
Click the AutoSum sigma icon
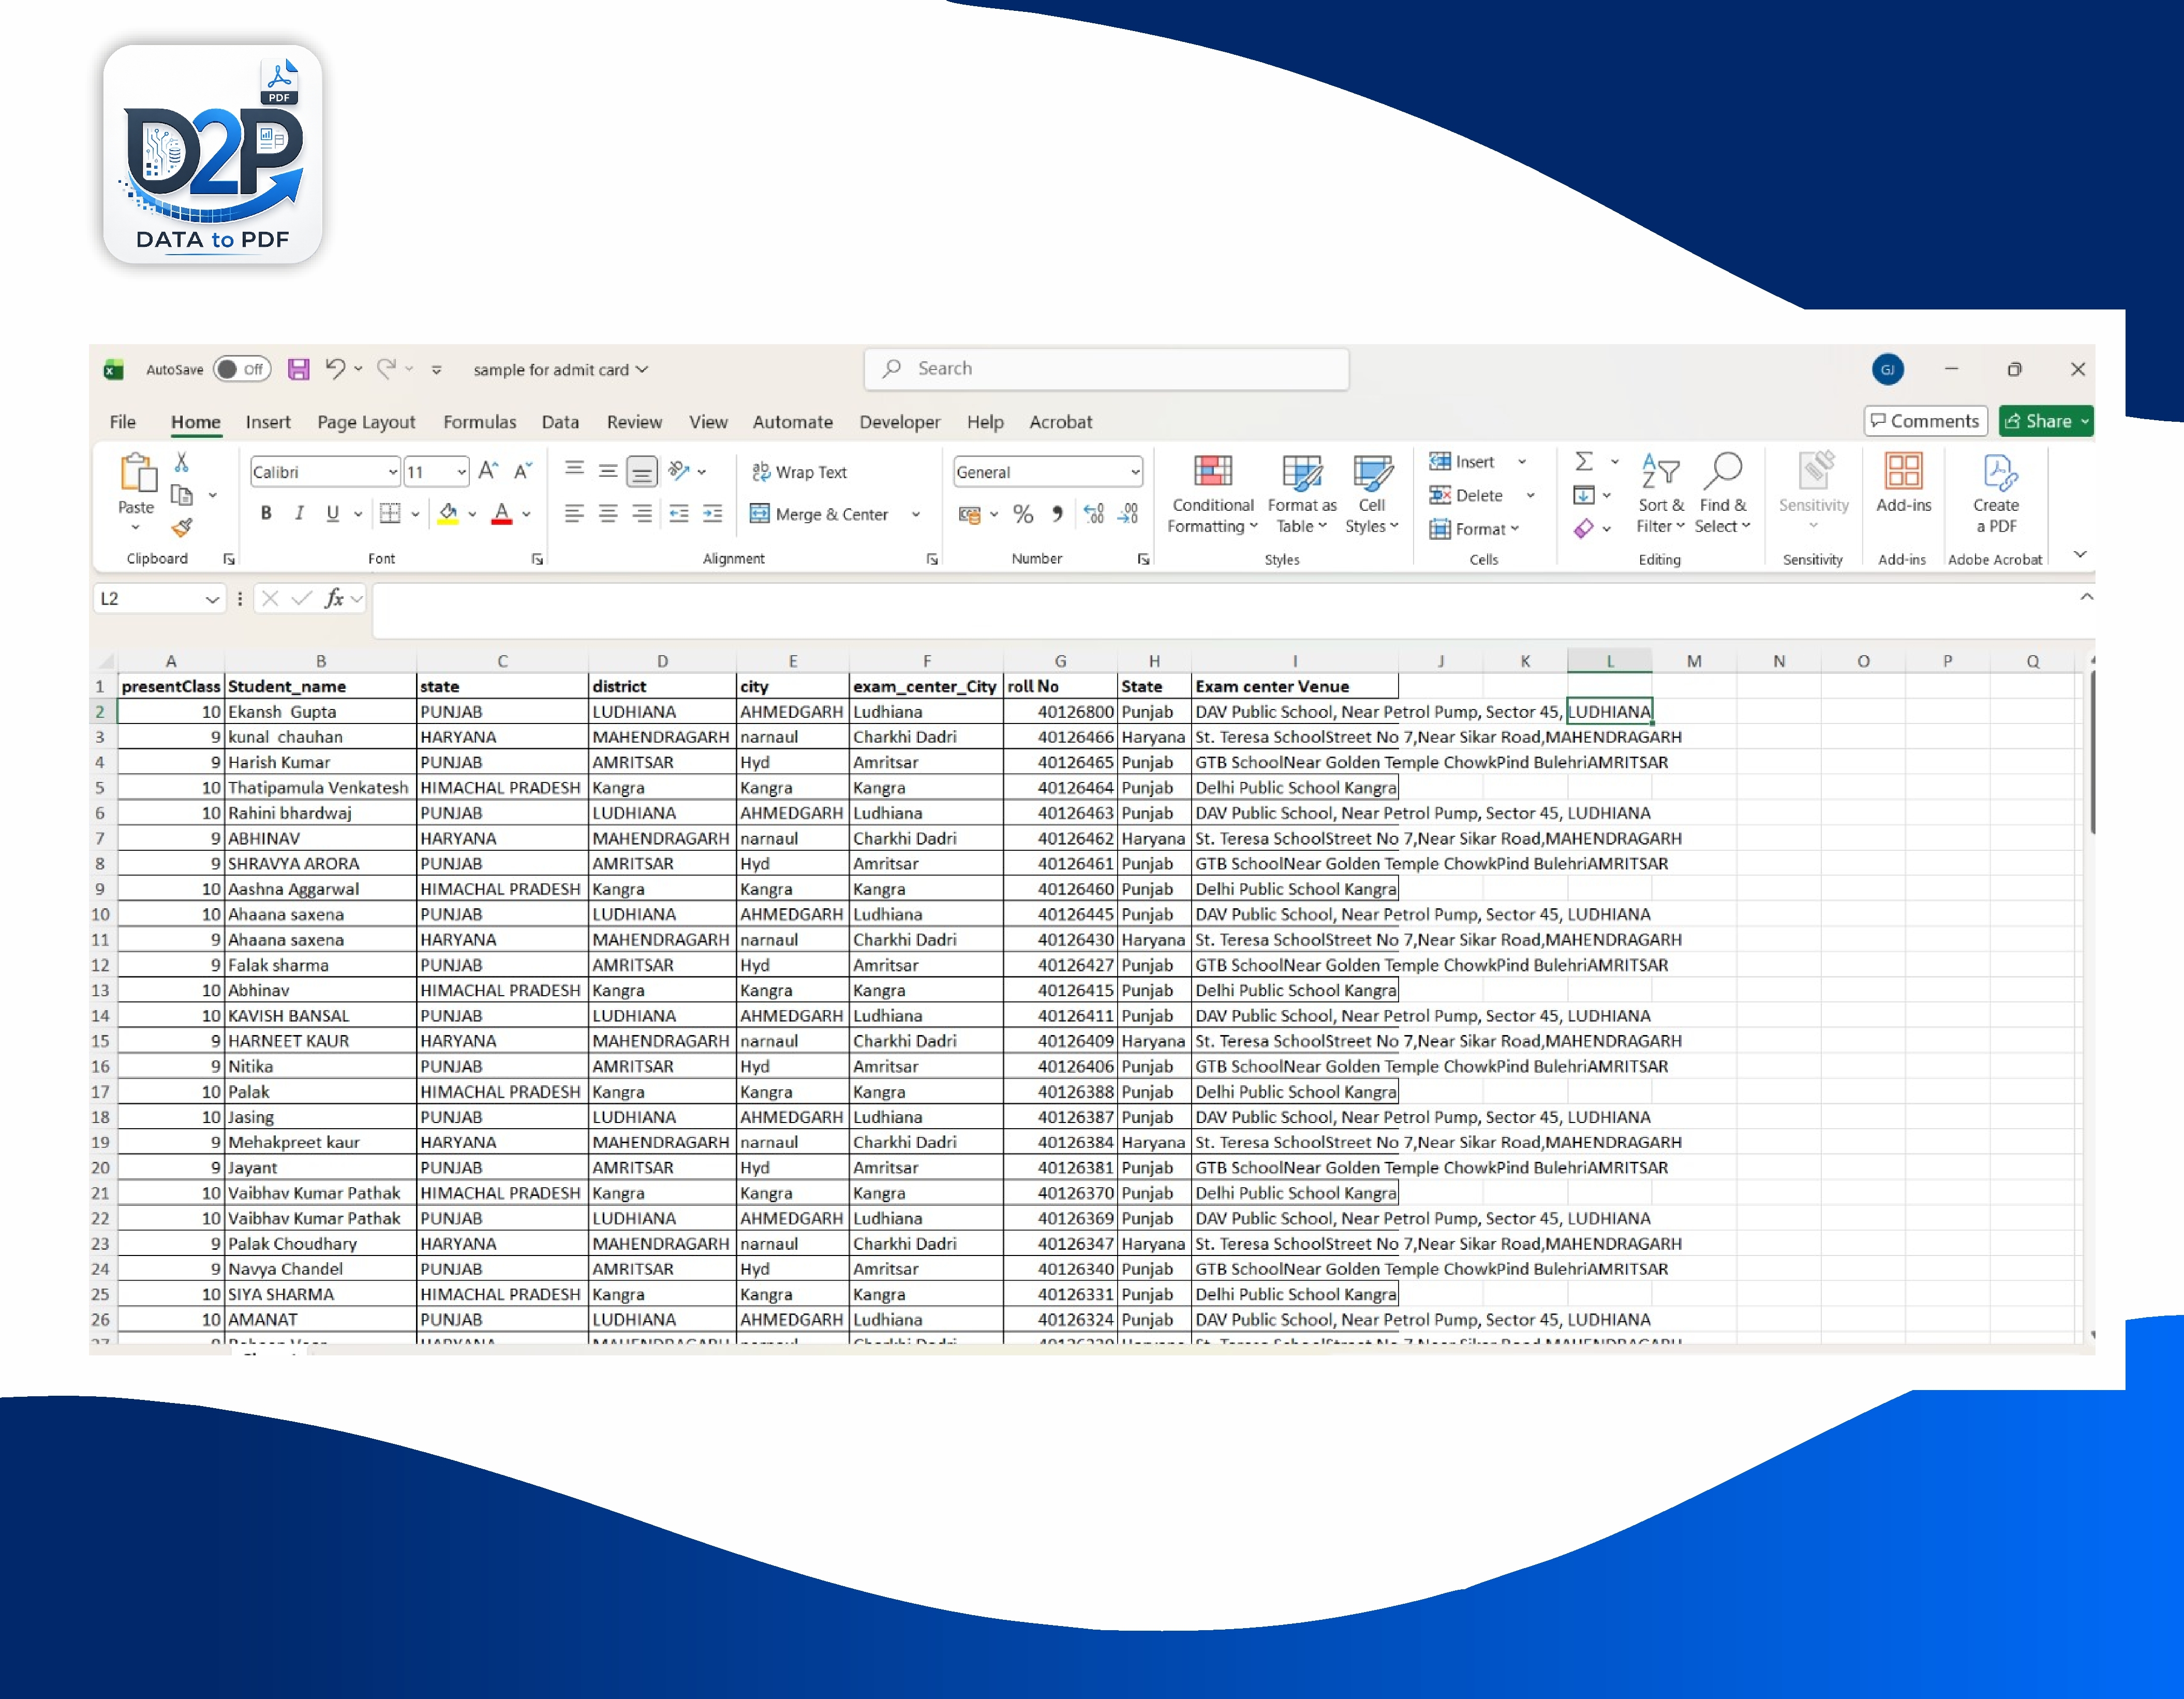[1584, 461]
